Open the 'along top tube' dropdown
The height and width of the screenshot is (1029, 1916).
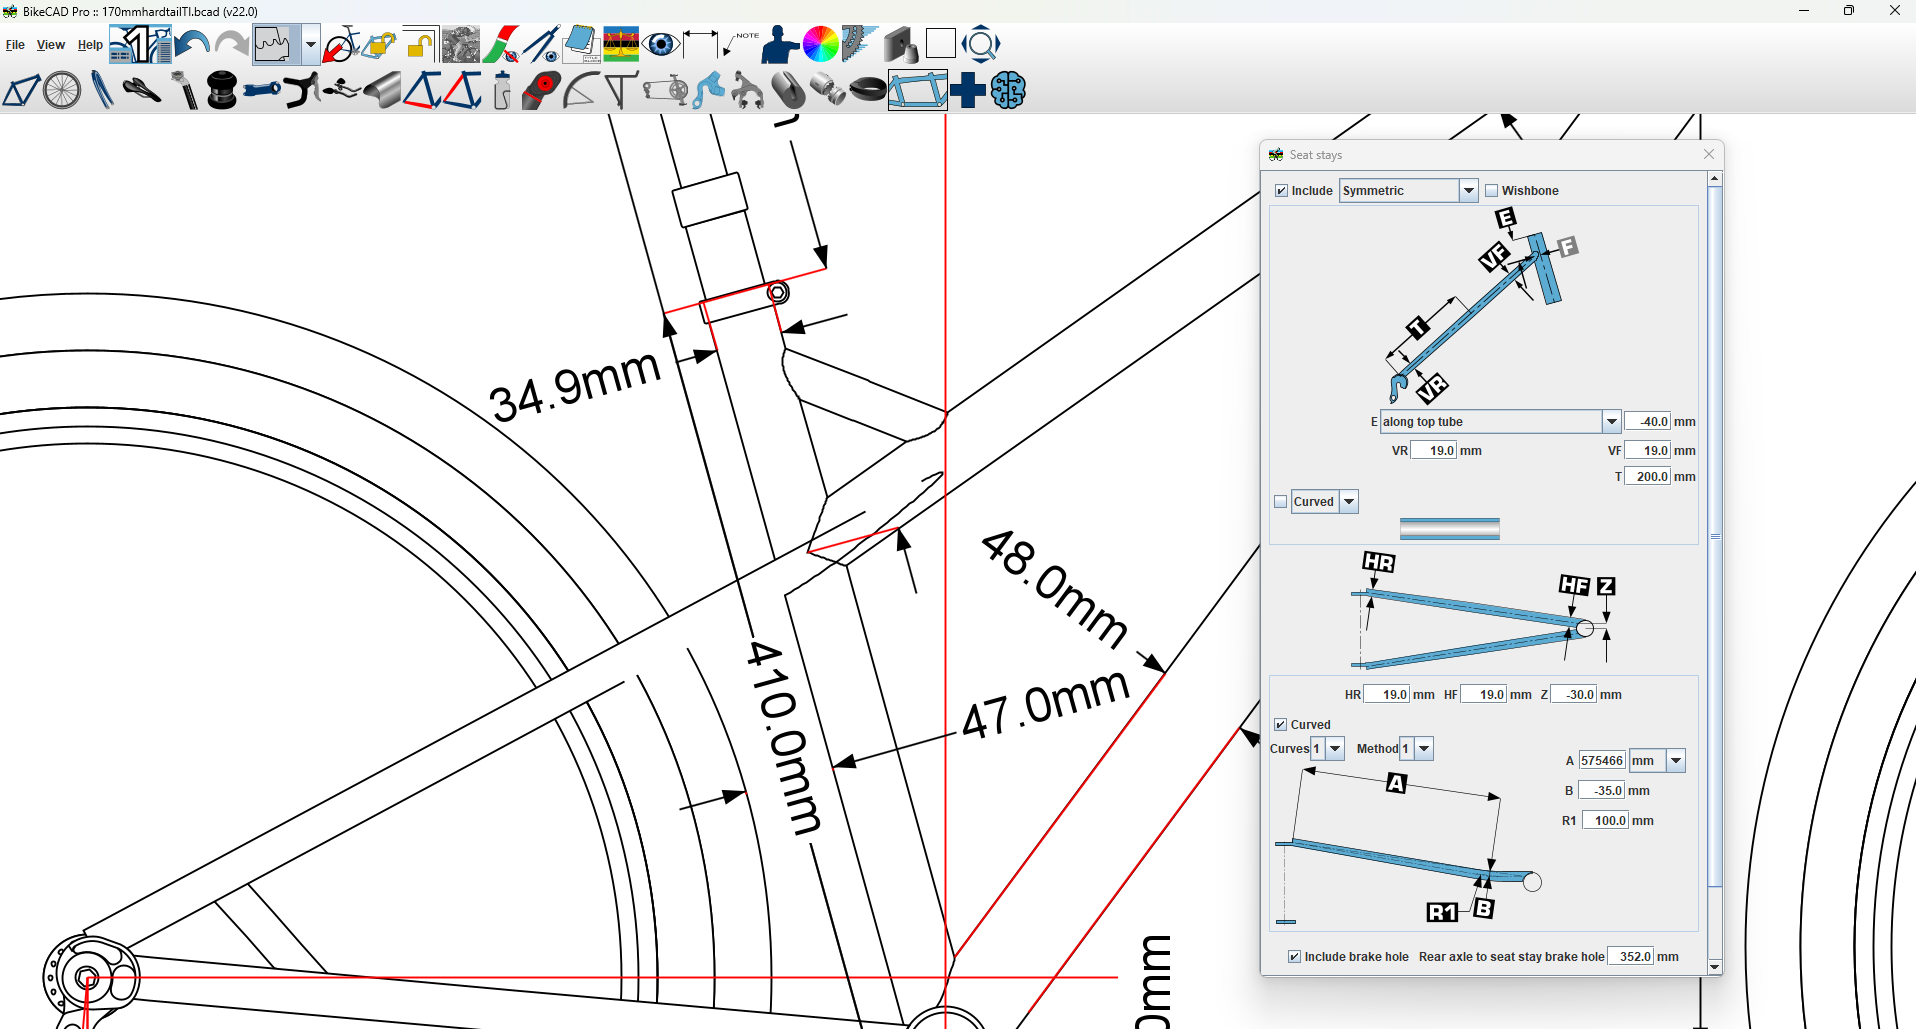click(x=1611, y=422)
